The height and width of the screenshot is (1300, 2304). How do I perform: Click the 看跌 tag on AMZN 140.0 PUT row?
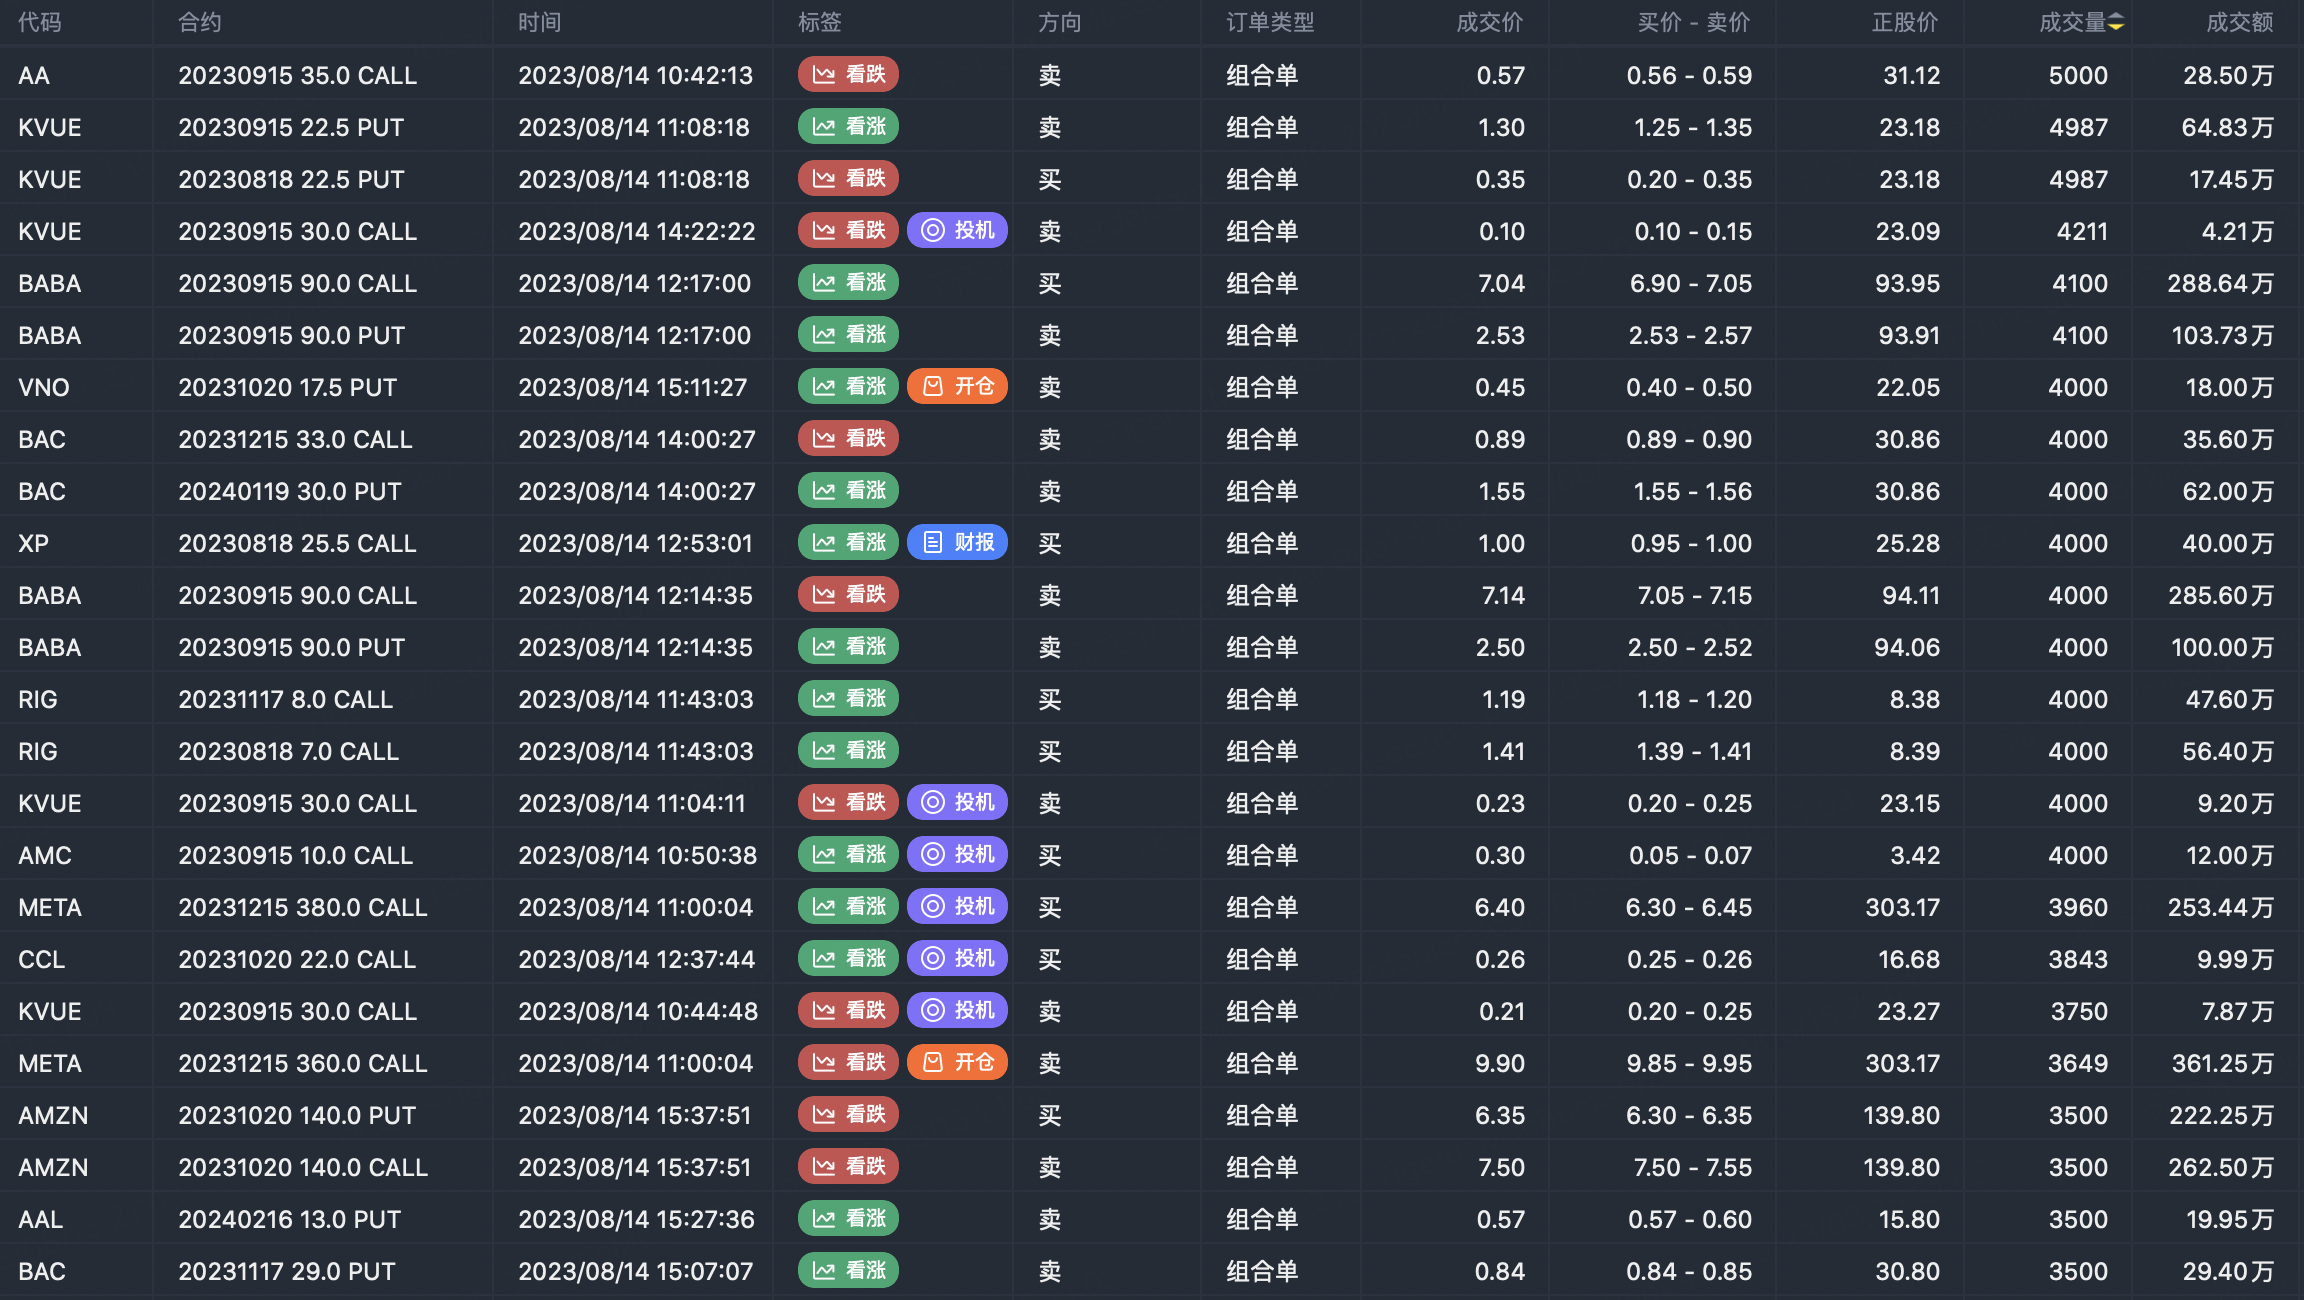[x=848, y=1115]
